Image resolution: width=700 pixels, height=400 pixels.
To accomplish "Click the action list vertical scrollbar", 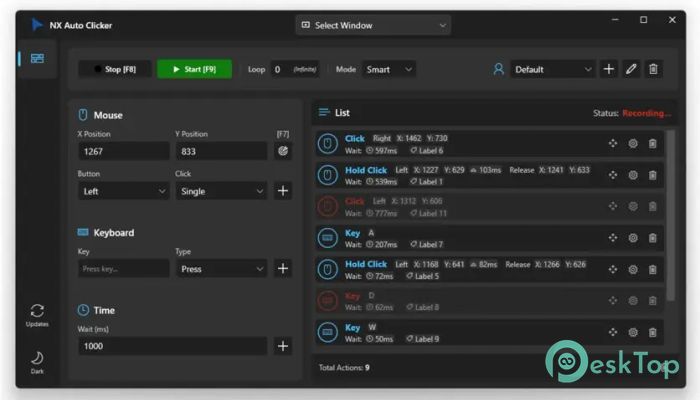I will (671, 215).
